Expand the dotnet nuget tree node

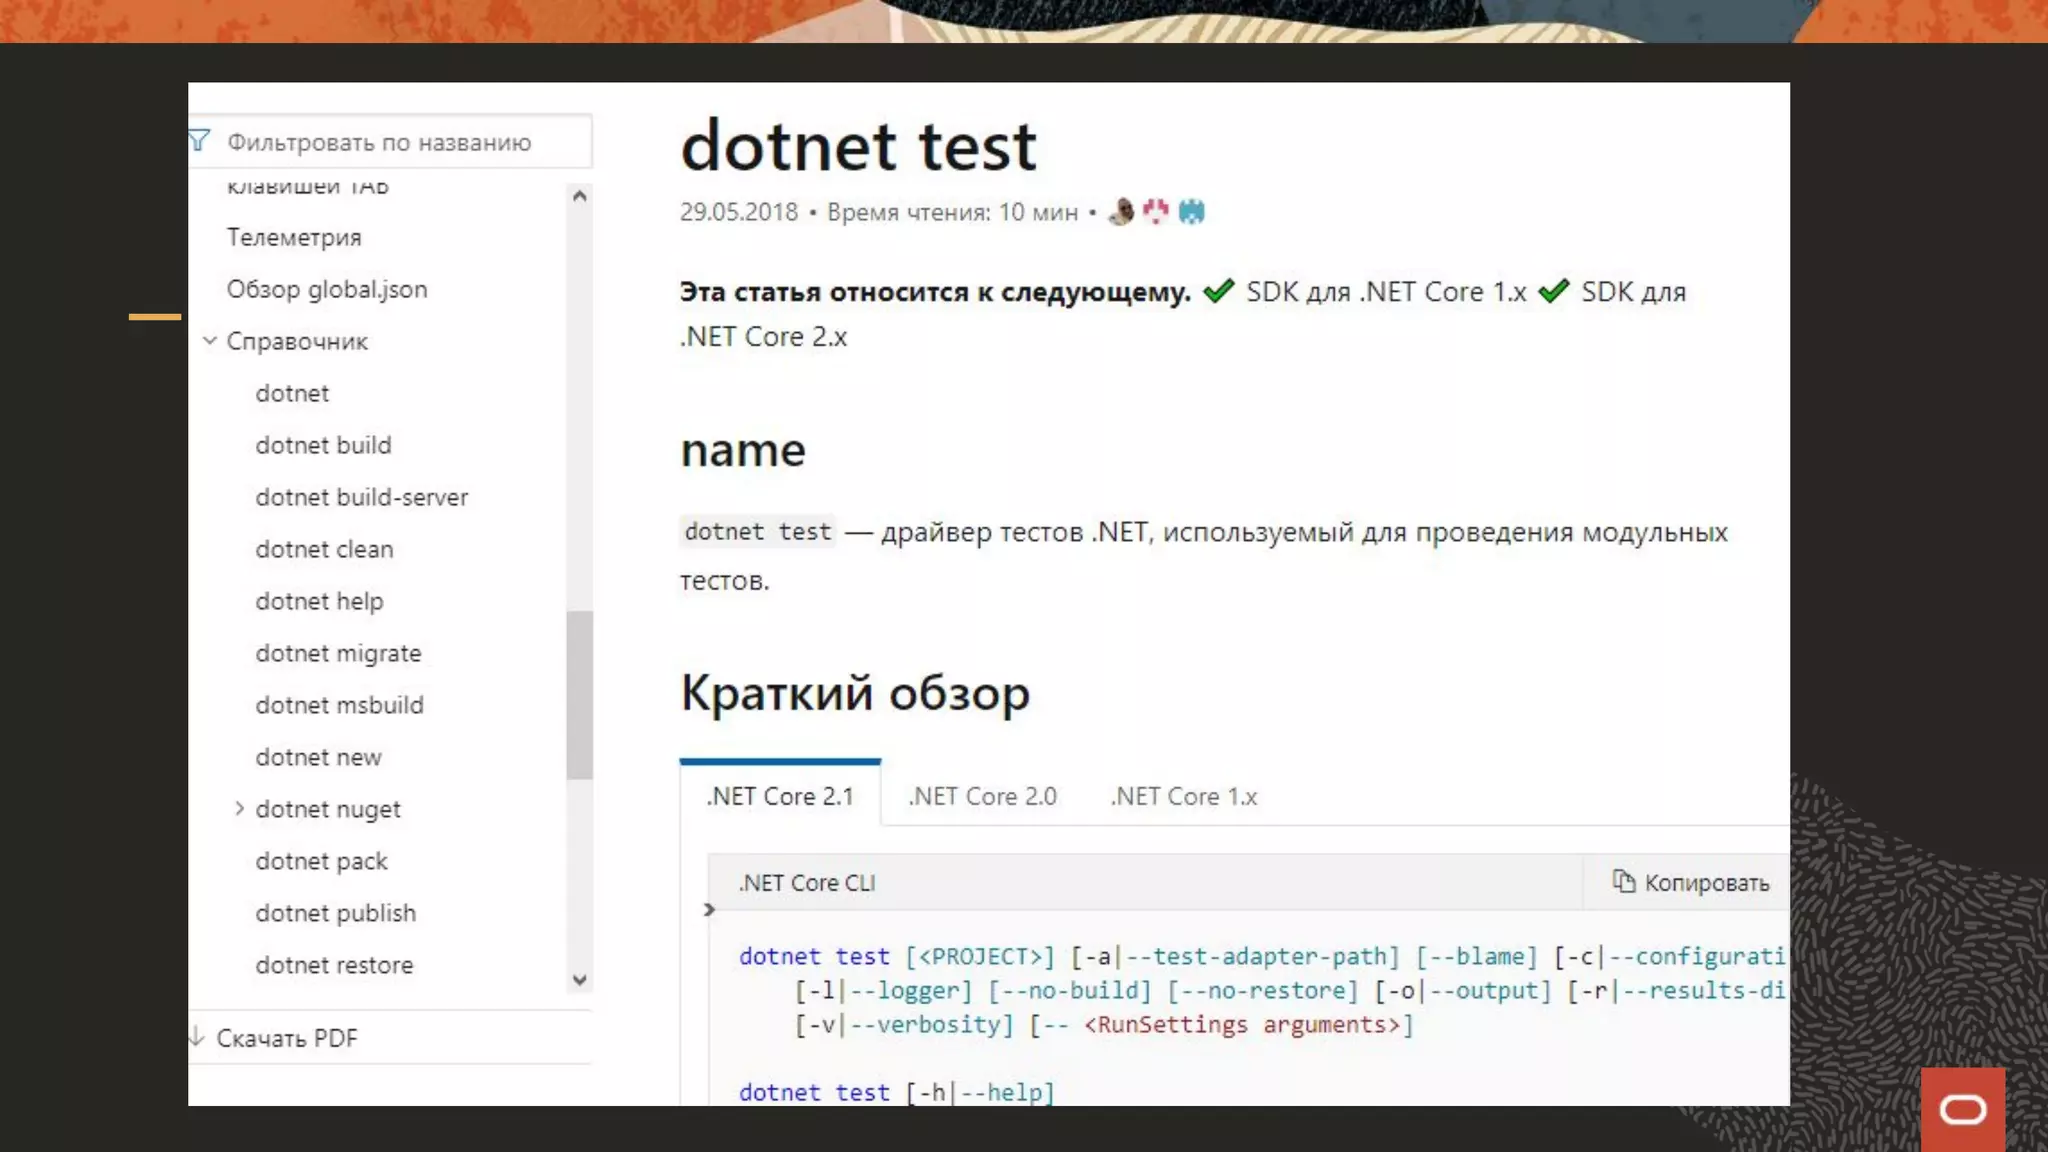239,808
